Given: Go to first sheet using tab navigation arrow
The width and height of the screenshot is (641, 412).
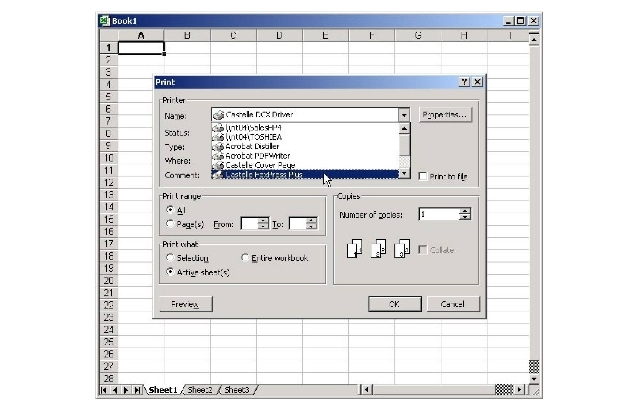Looking at the screenshot, I should point(105,390).
